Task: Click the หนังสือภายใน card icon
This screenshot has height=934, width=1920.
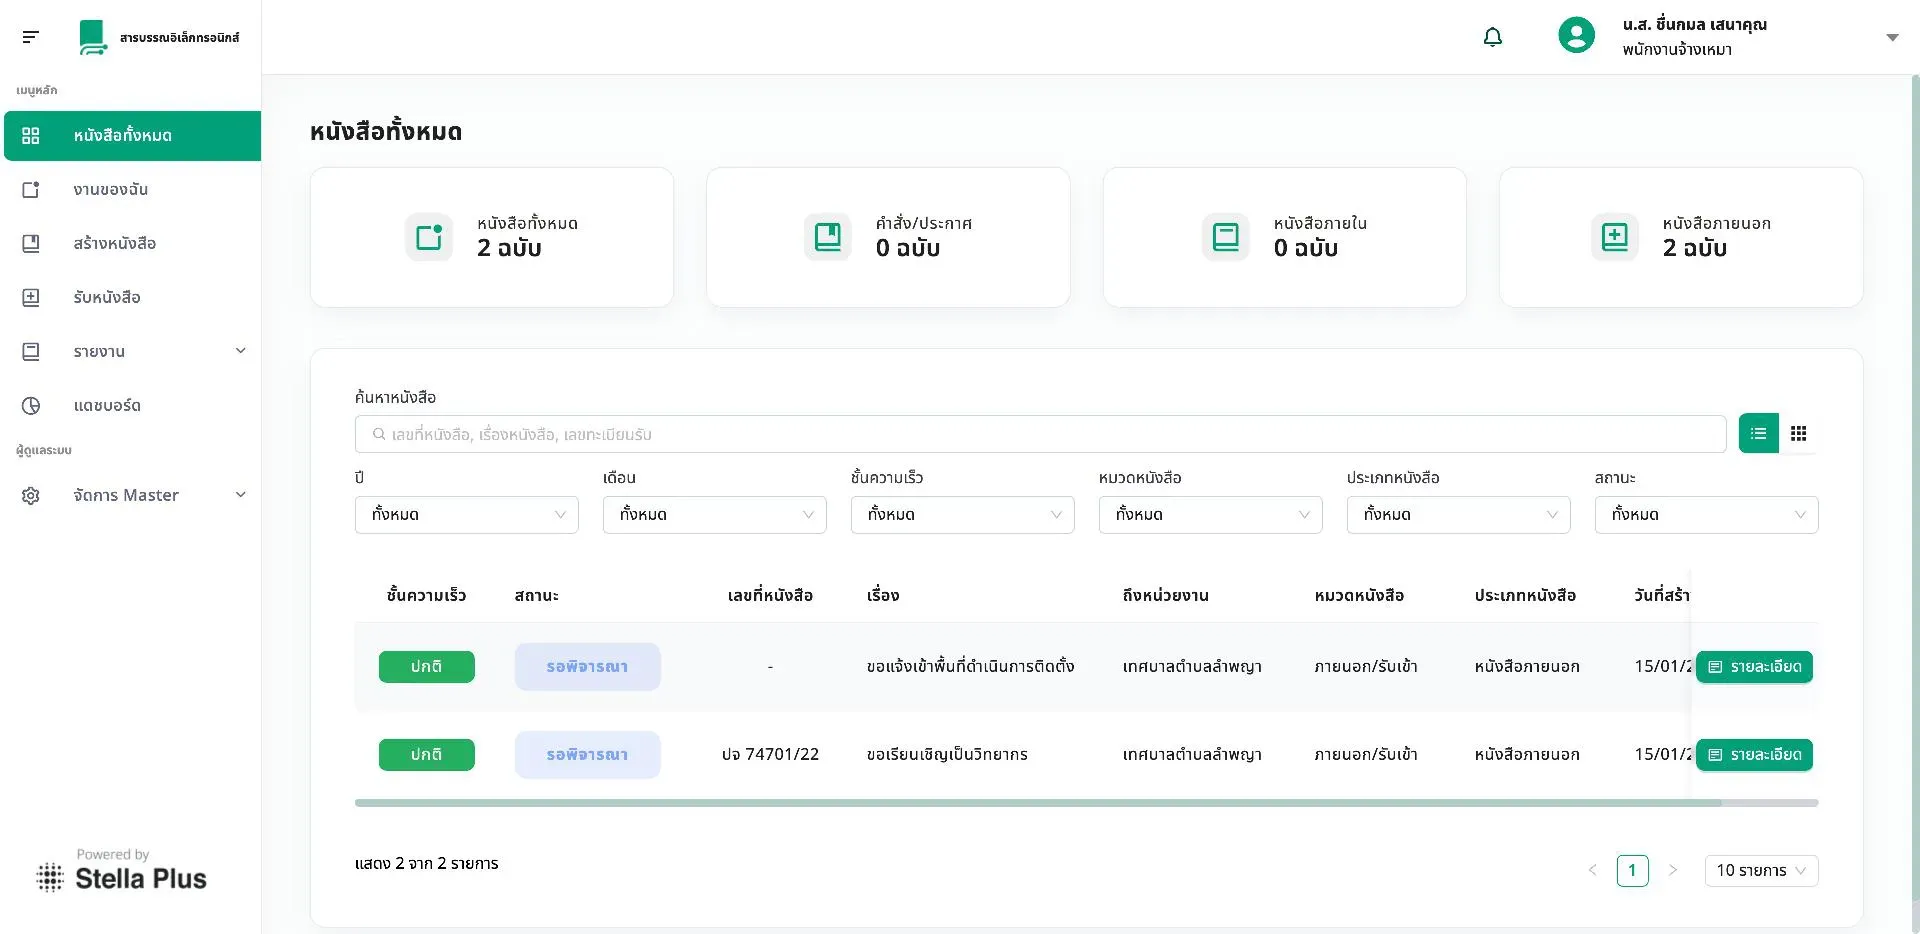Action: 1225,237
